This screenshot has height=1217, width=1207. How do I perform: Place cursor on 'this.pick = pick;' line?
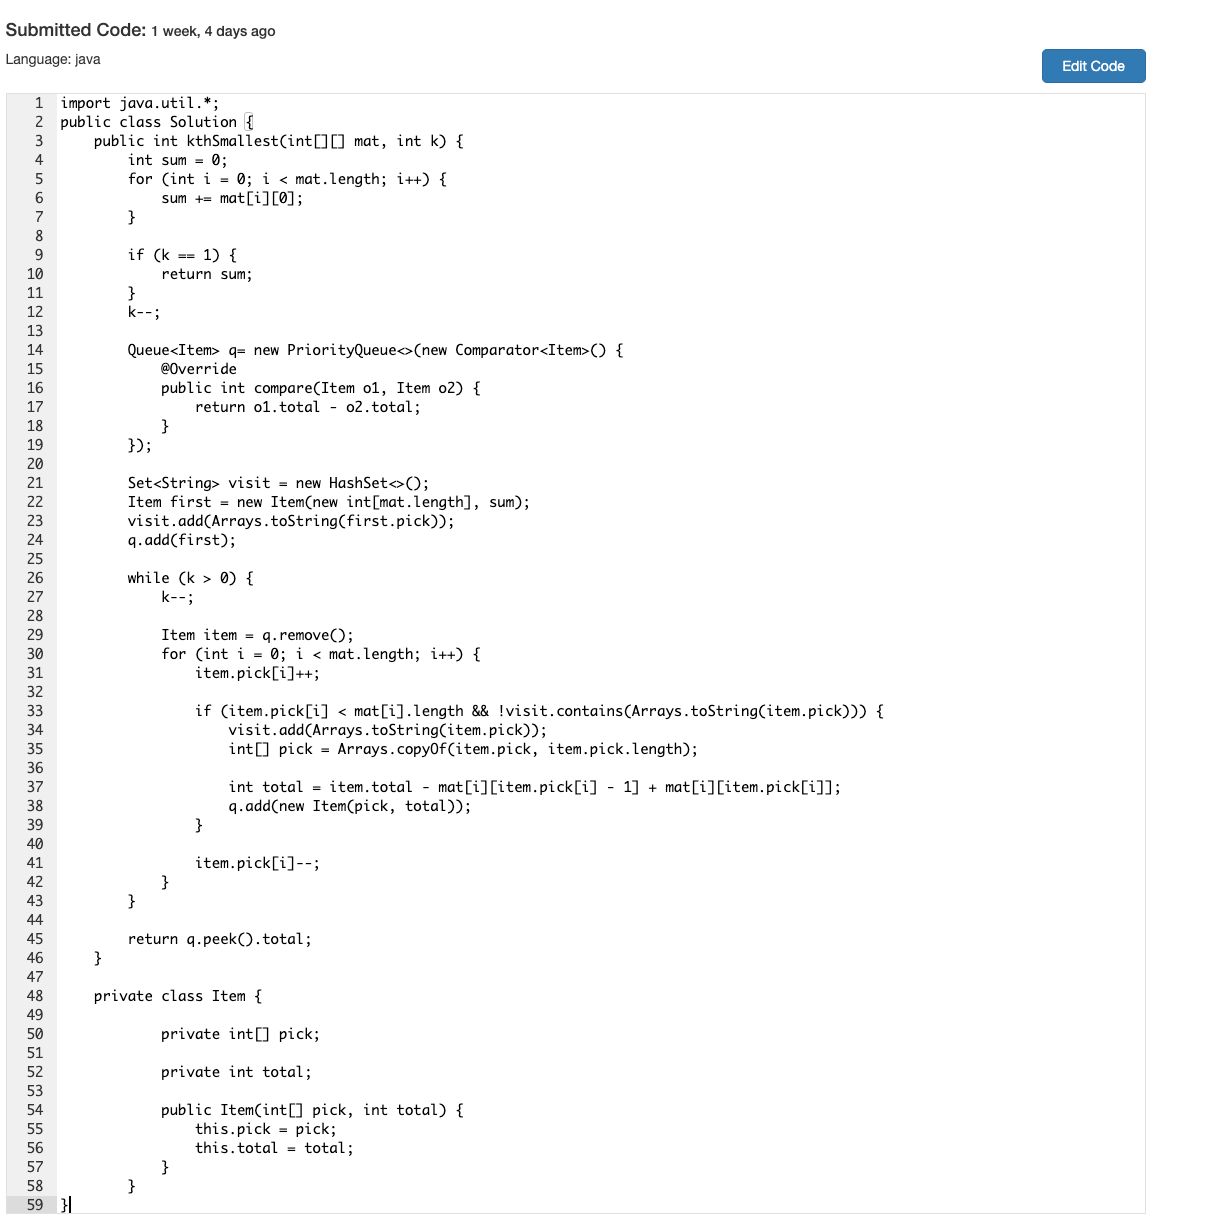click(x=265, y=1129)
